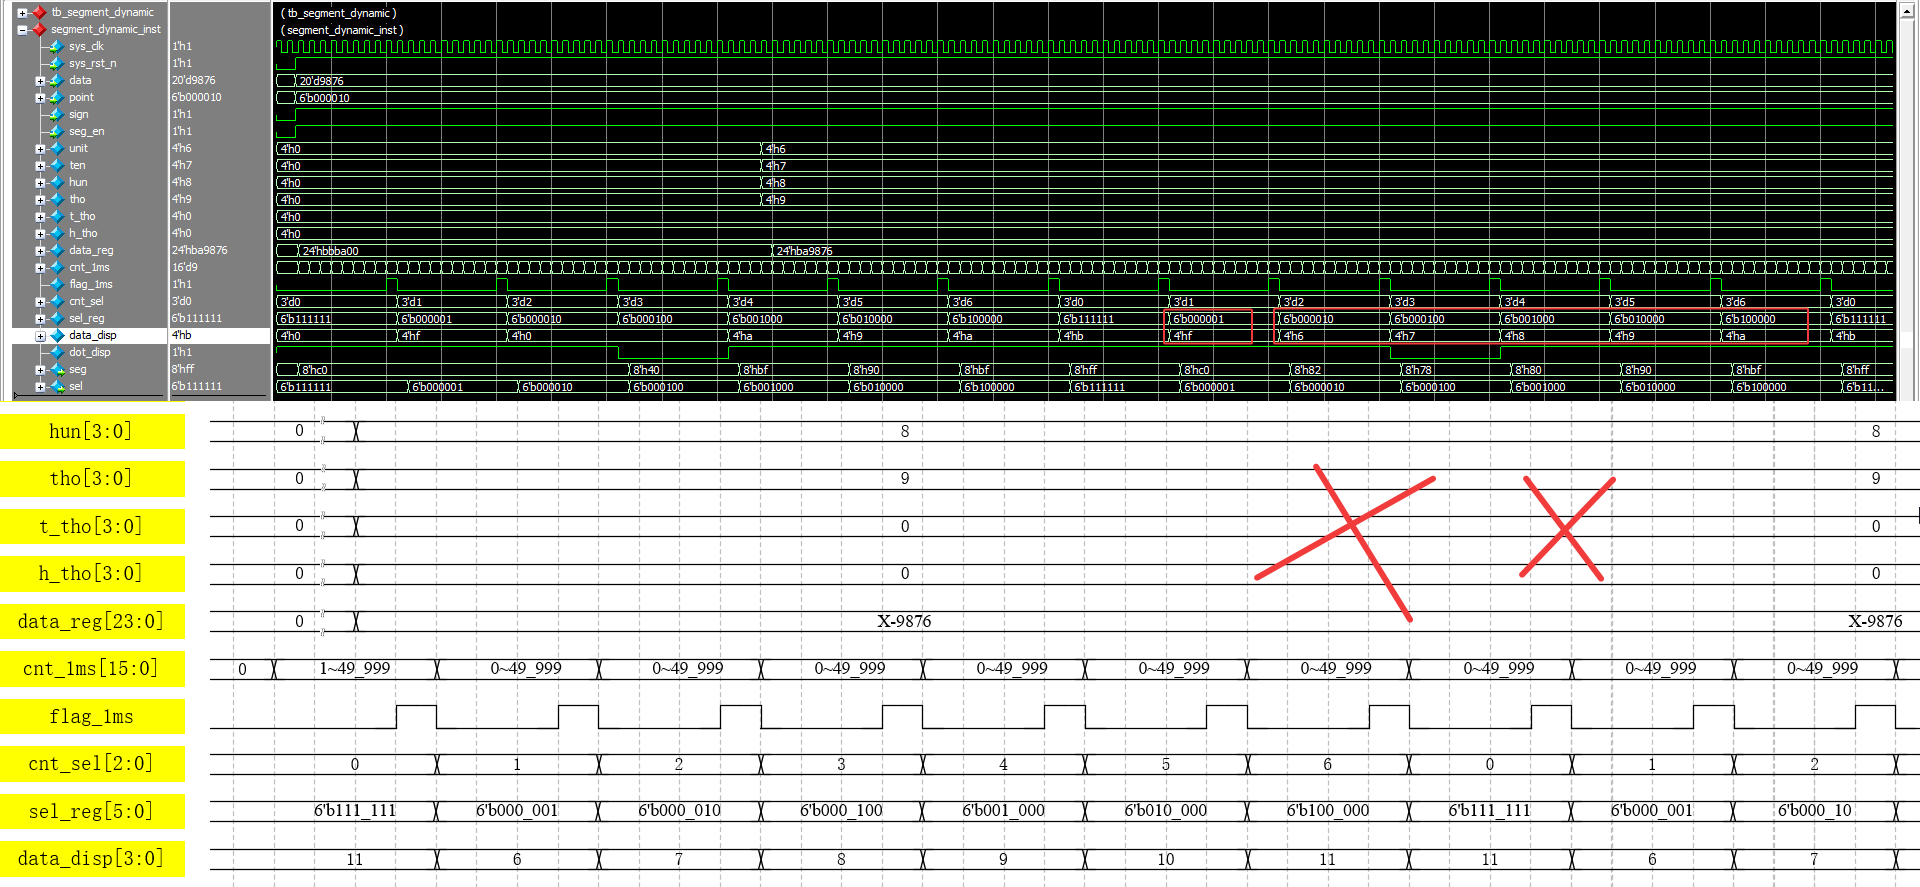Expand the unit bus signal
The width and height of the screenshot is (1920, 887).
point(40,149)
